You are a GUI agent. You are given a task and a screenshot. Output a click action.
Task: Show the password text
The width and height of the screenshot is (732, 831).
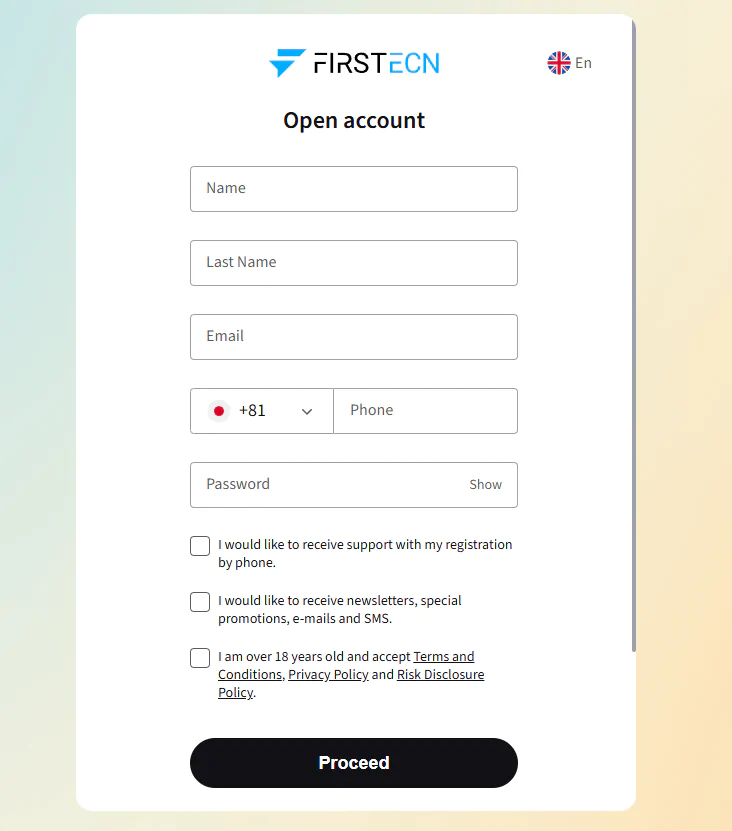[x=485, y=485]
